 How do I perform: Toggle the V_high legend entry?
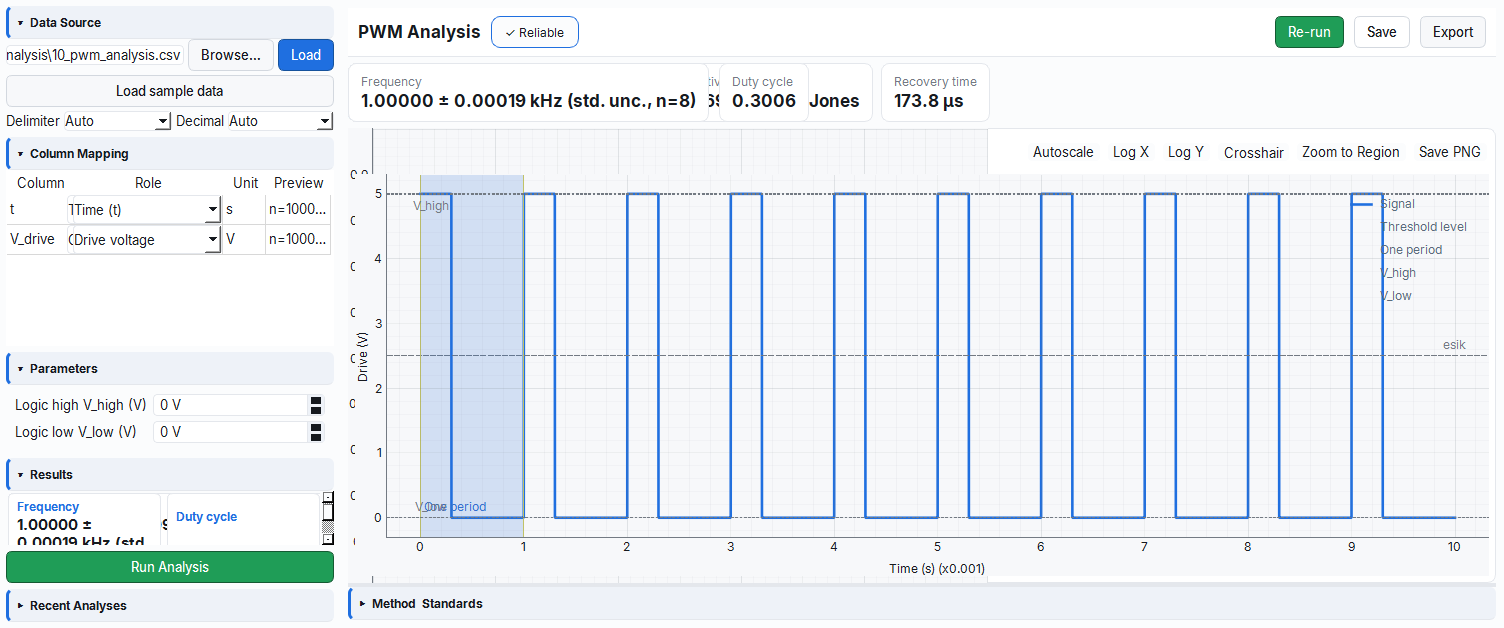click(x=1398, y=273)
